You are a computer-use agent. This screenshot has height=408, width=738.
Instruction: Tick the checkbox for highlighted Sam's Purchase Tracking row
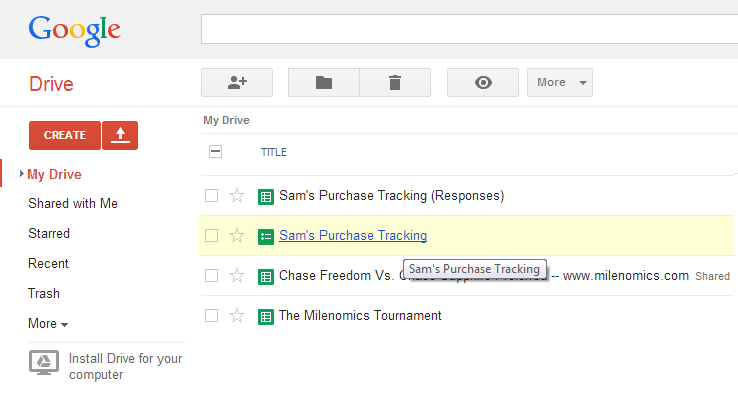pyautogui.click(x=211, y=235)
